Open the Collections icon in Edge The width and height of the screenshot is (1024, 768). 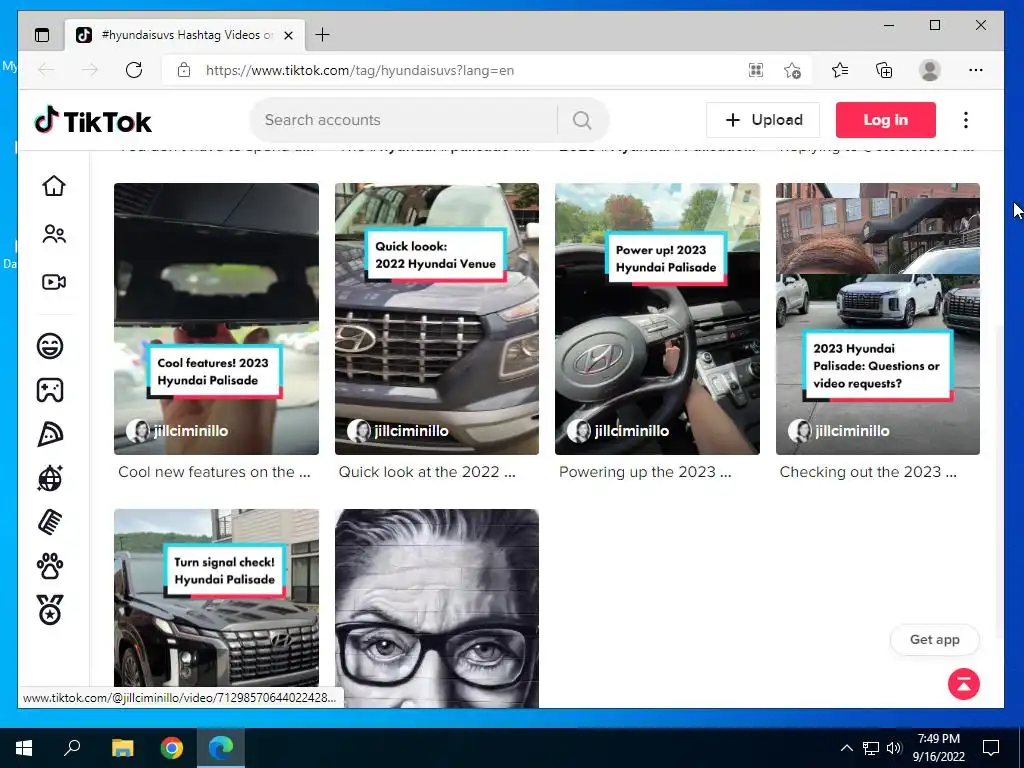[884, 70]
